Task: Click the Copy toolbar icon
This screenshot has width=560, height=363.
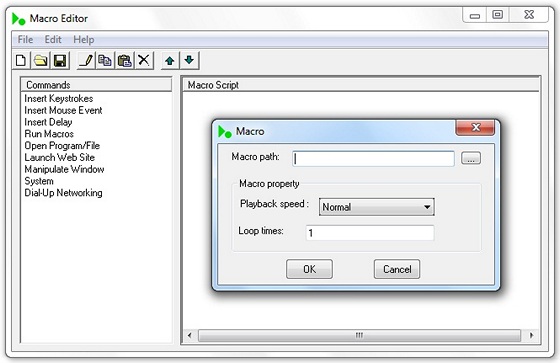Action: tap(105, 60)
